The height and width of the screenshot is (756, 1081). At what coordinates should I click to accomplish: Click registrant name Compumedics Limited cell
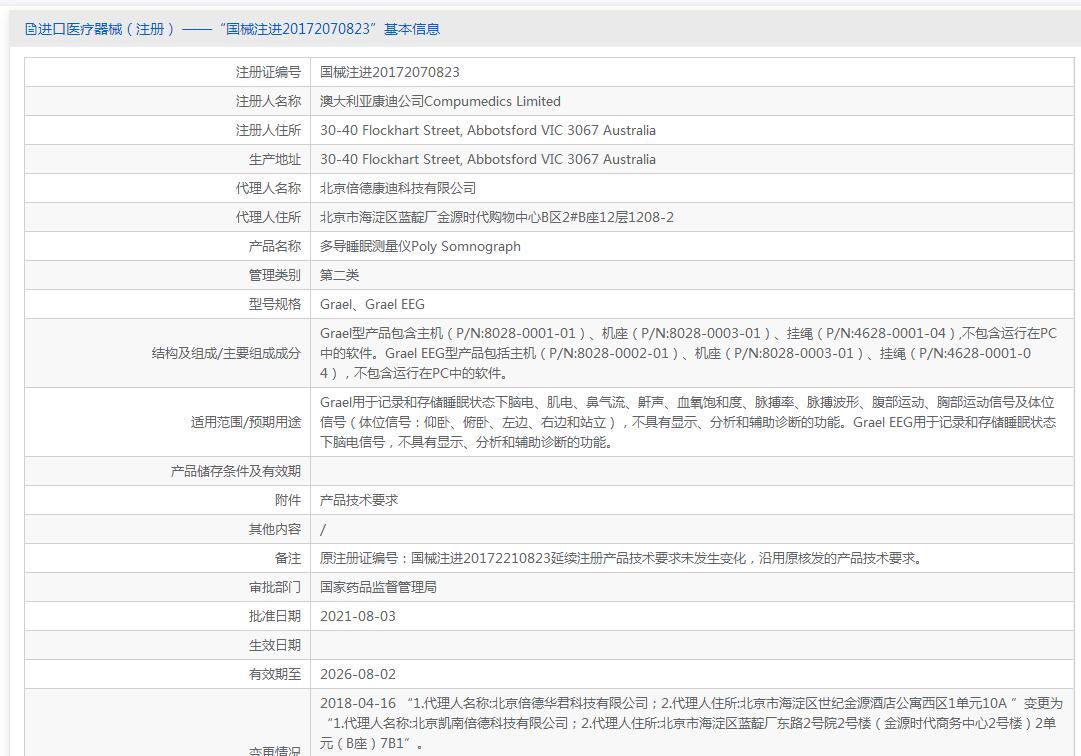coord(440,101)
